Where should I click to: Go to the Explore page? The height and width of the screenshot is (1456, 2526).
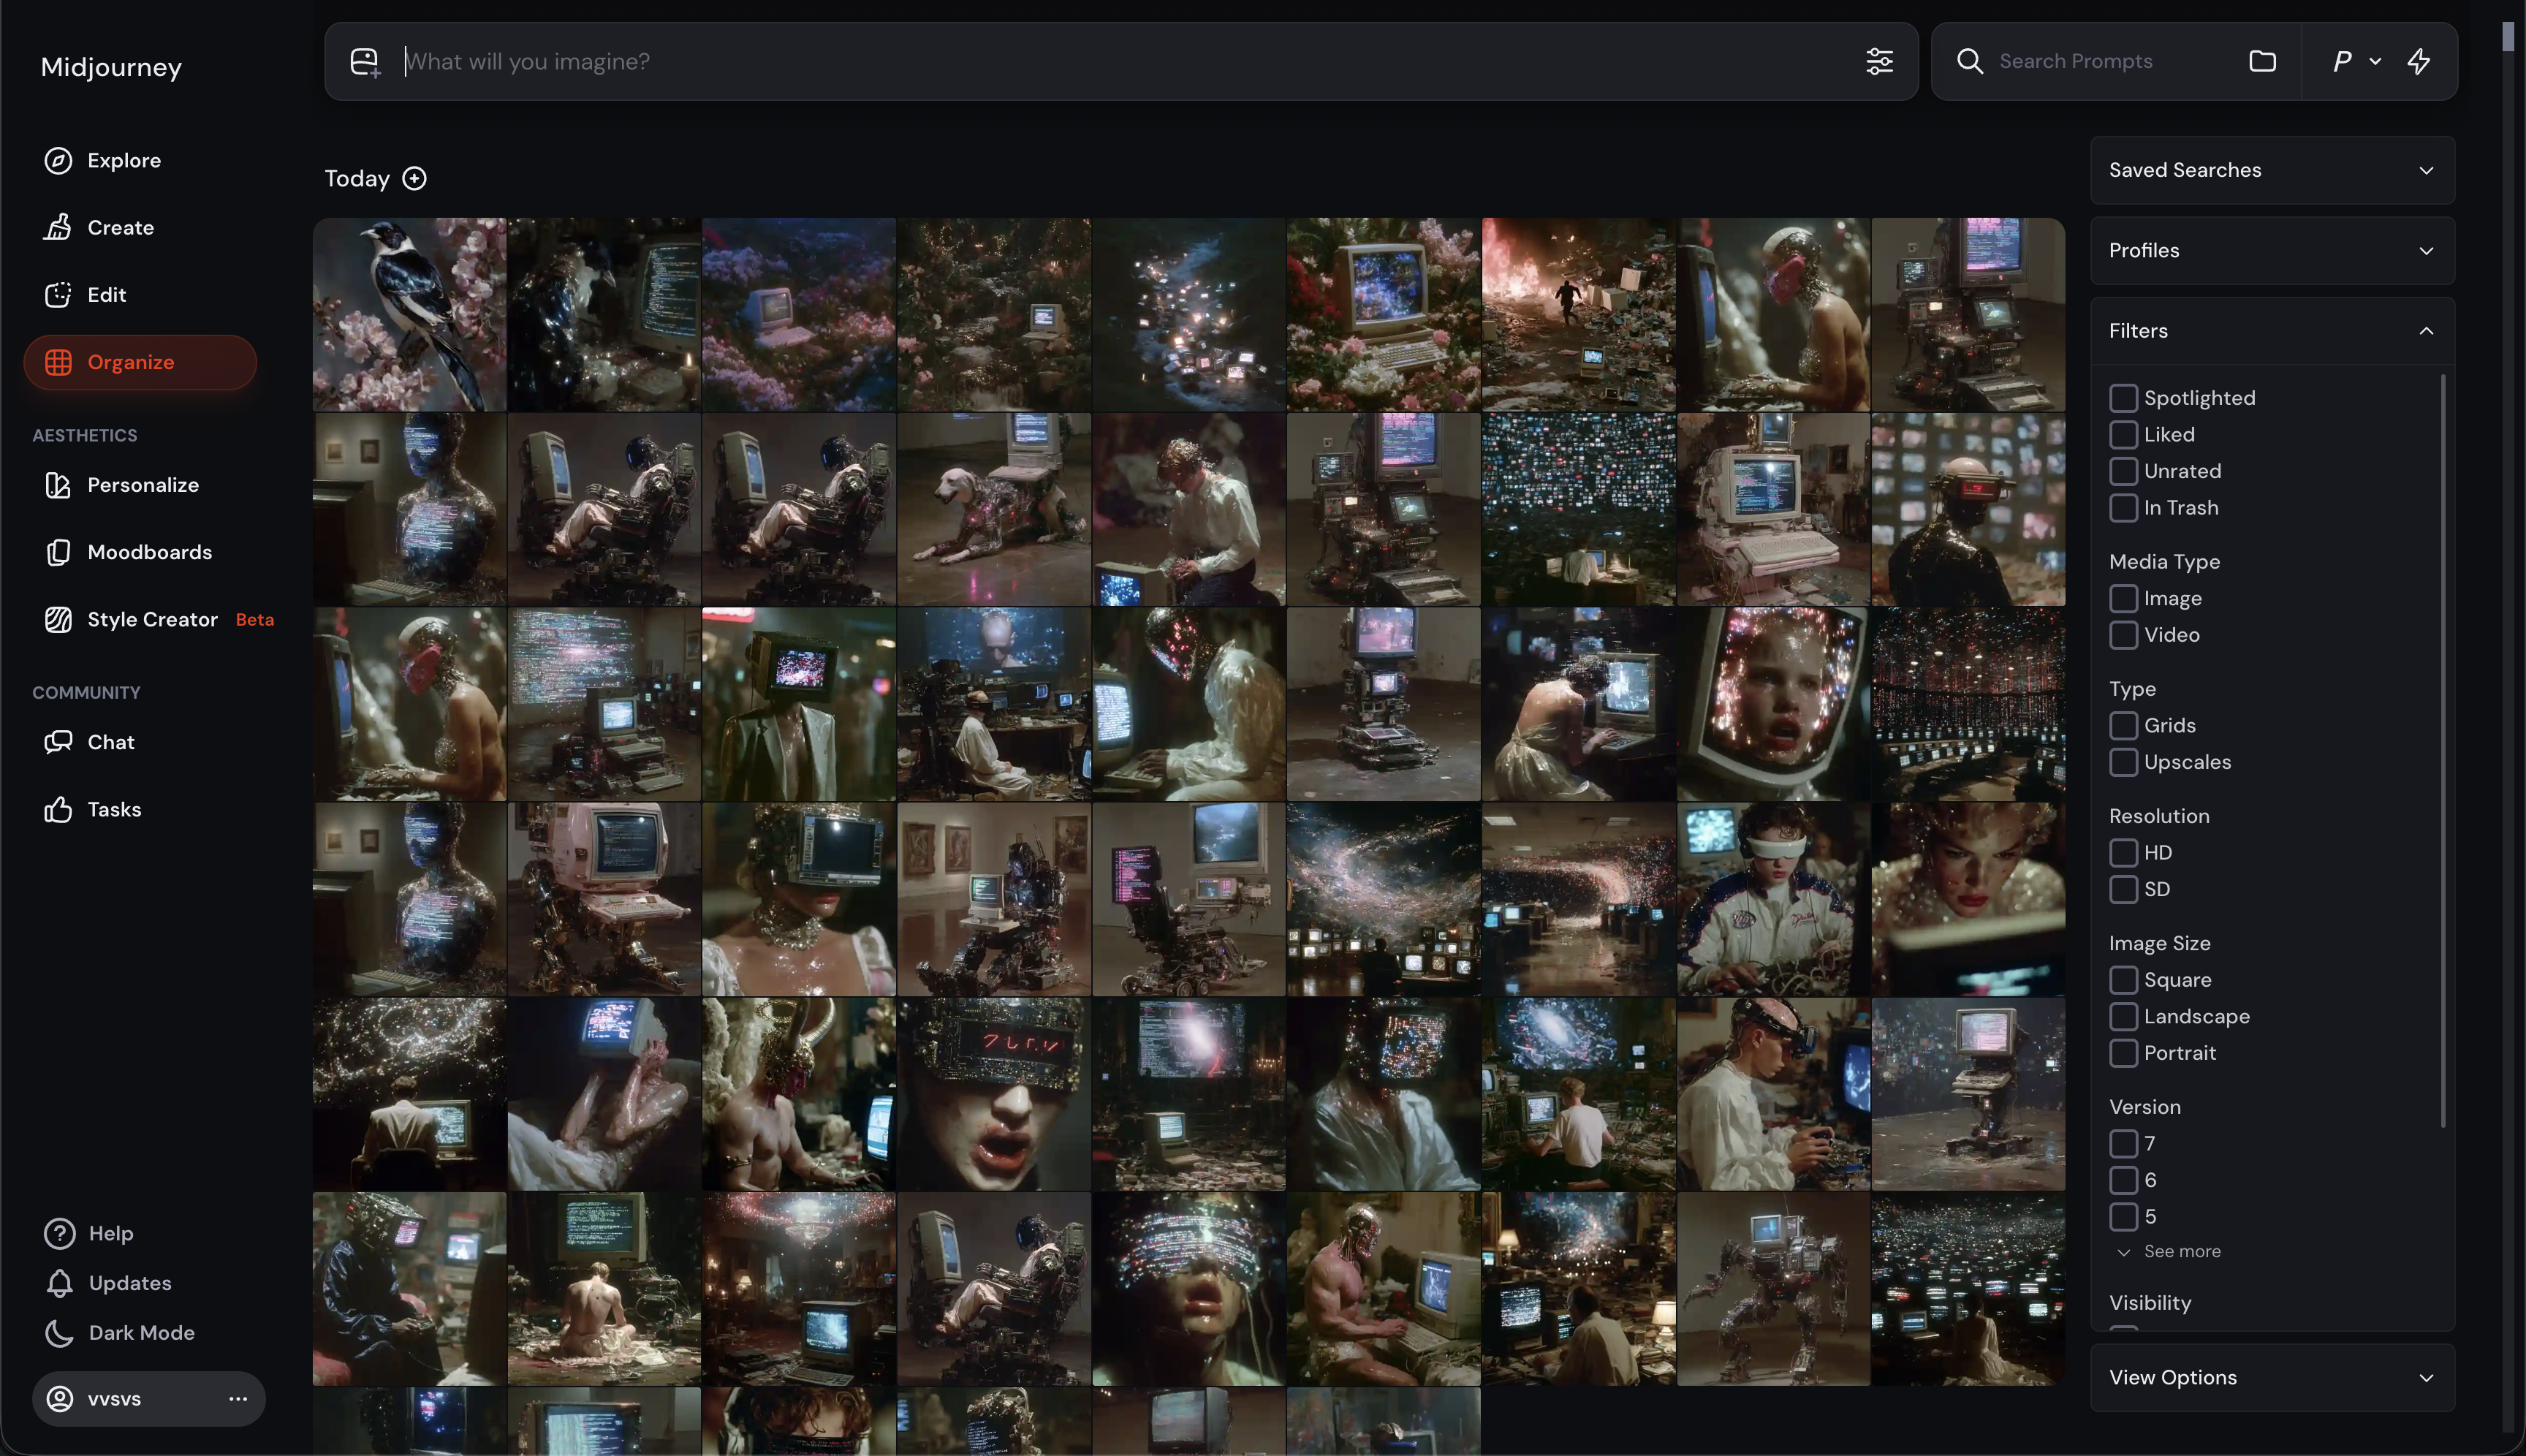[123, 161]
